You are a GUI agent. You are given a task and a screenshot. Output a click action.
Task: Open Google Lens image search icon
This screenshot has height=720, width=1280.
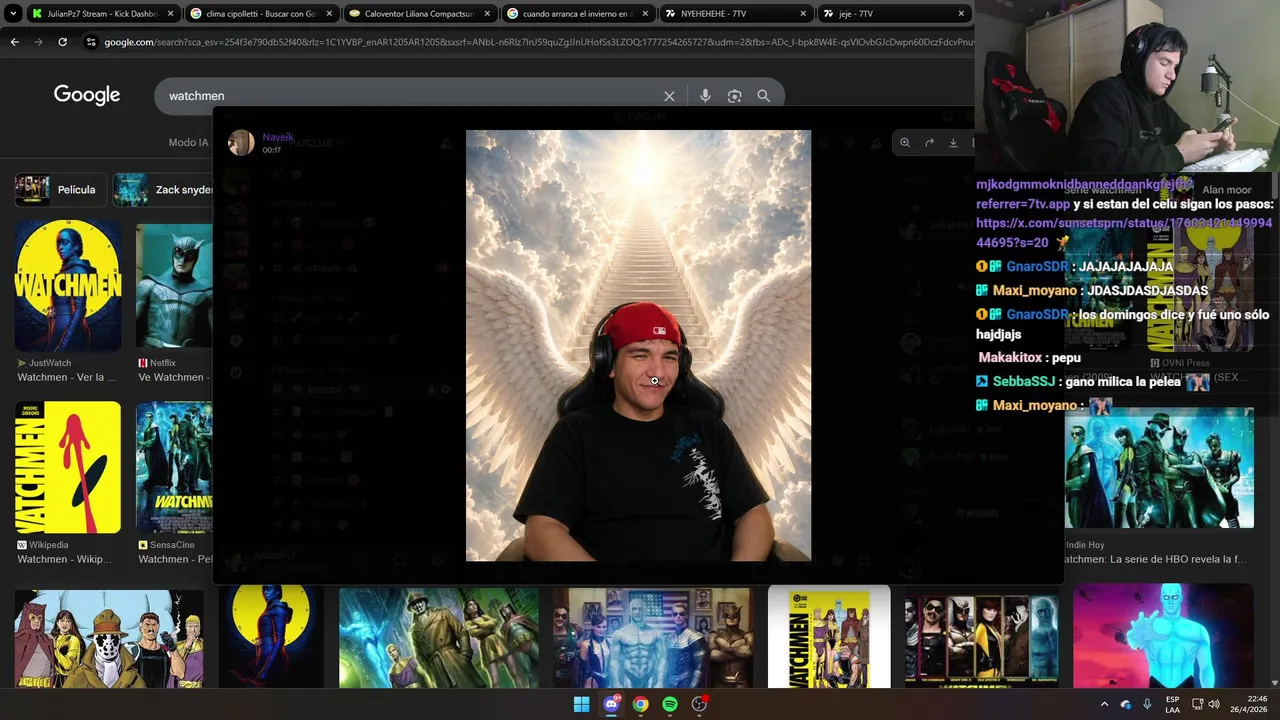(735, 96)
